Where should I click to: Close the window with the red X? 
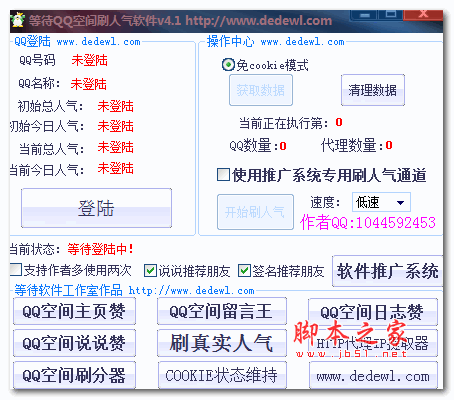click(423, 14)
